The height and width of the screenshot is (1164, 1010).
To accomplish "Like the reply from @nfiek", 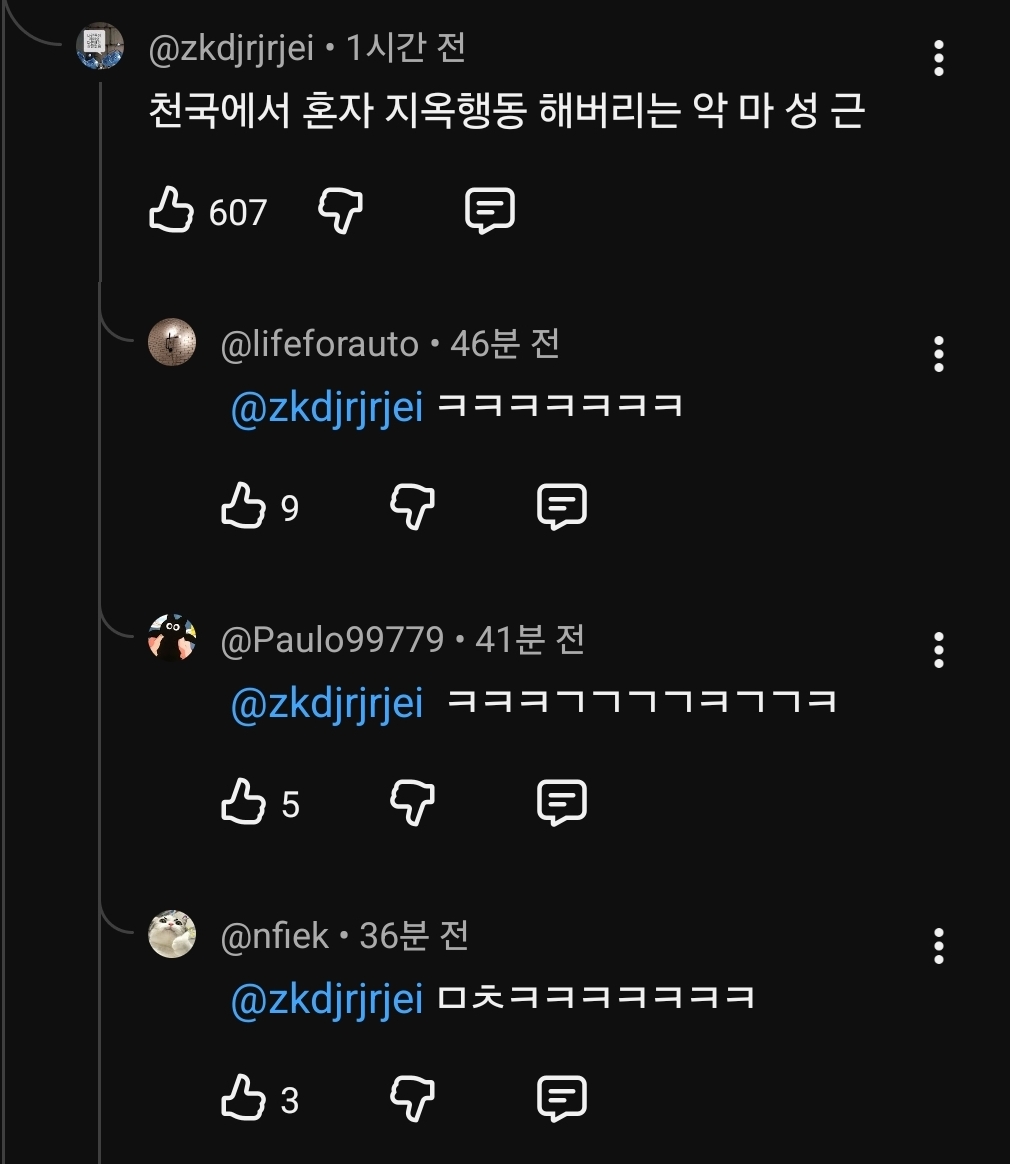I will [243, 1100].
